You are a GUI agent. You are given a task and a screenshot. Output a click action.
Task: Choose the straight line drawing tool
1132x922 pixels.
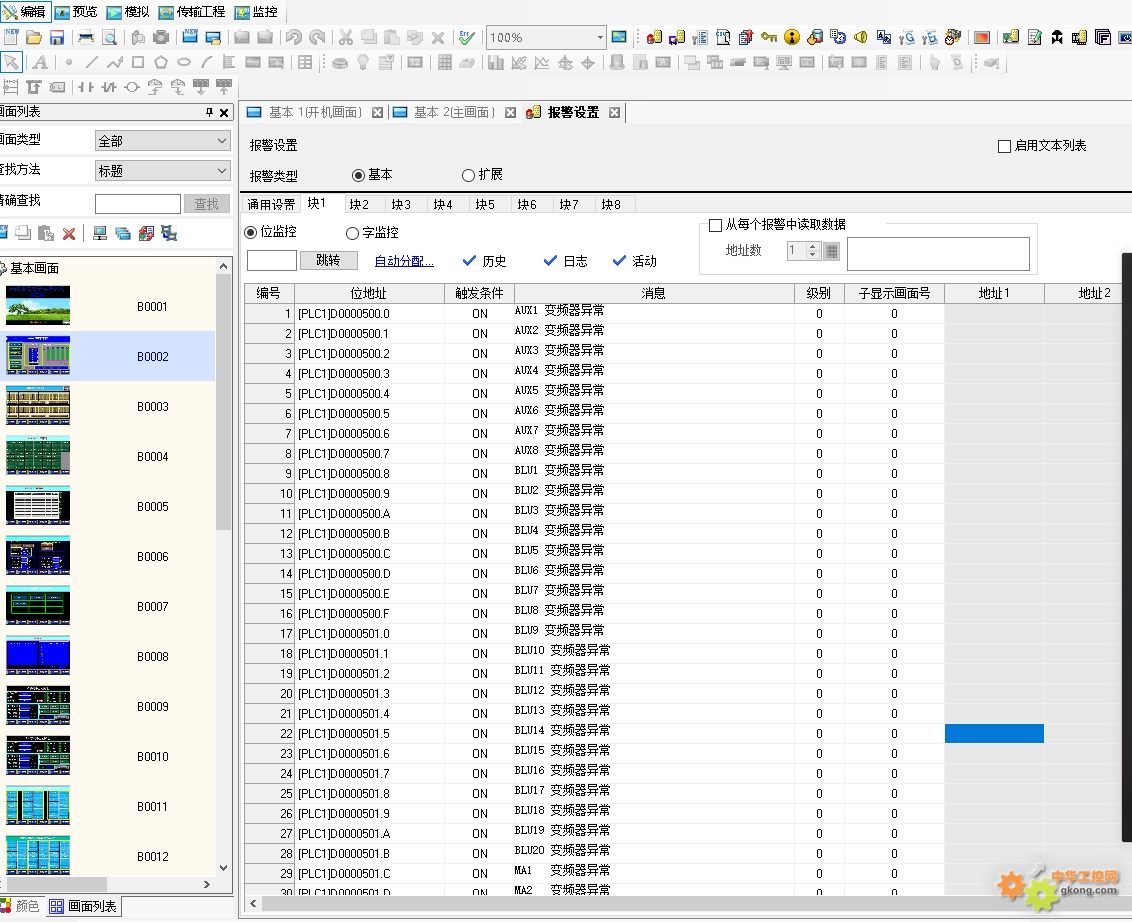(92, 63)
